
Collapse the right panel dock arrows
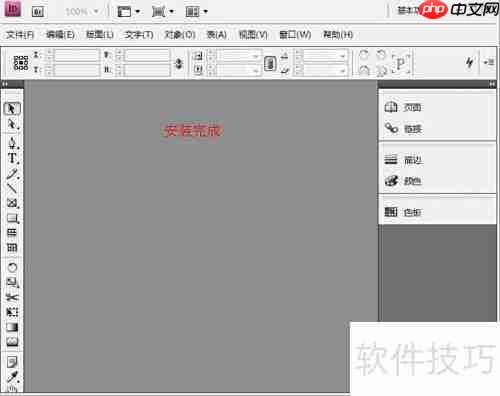pyautogui.click(x=492, y=84)
